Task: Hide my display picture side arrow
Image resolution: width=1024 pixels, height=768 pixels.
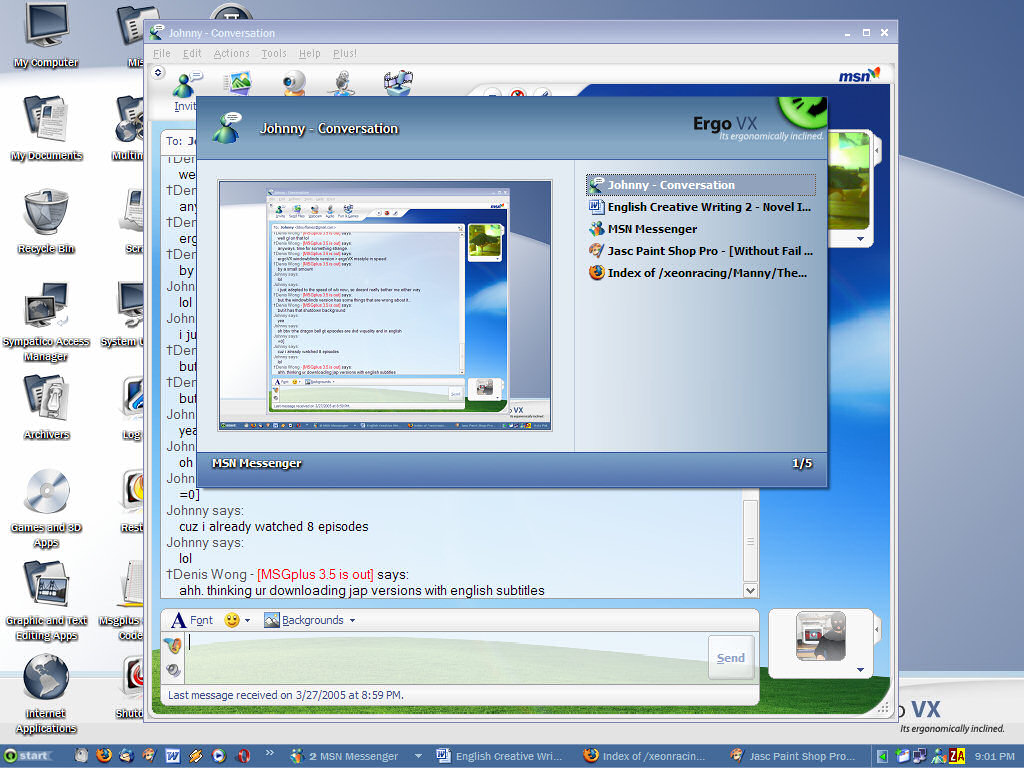Action: [877, 628]
